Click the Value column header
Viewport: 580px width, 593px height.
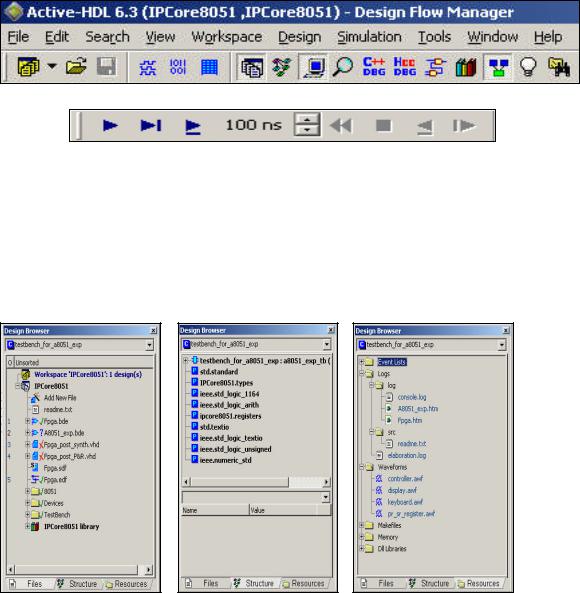(x=283, y=510)
